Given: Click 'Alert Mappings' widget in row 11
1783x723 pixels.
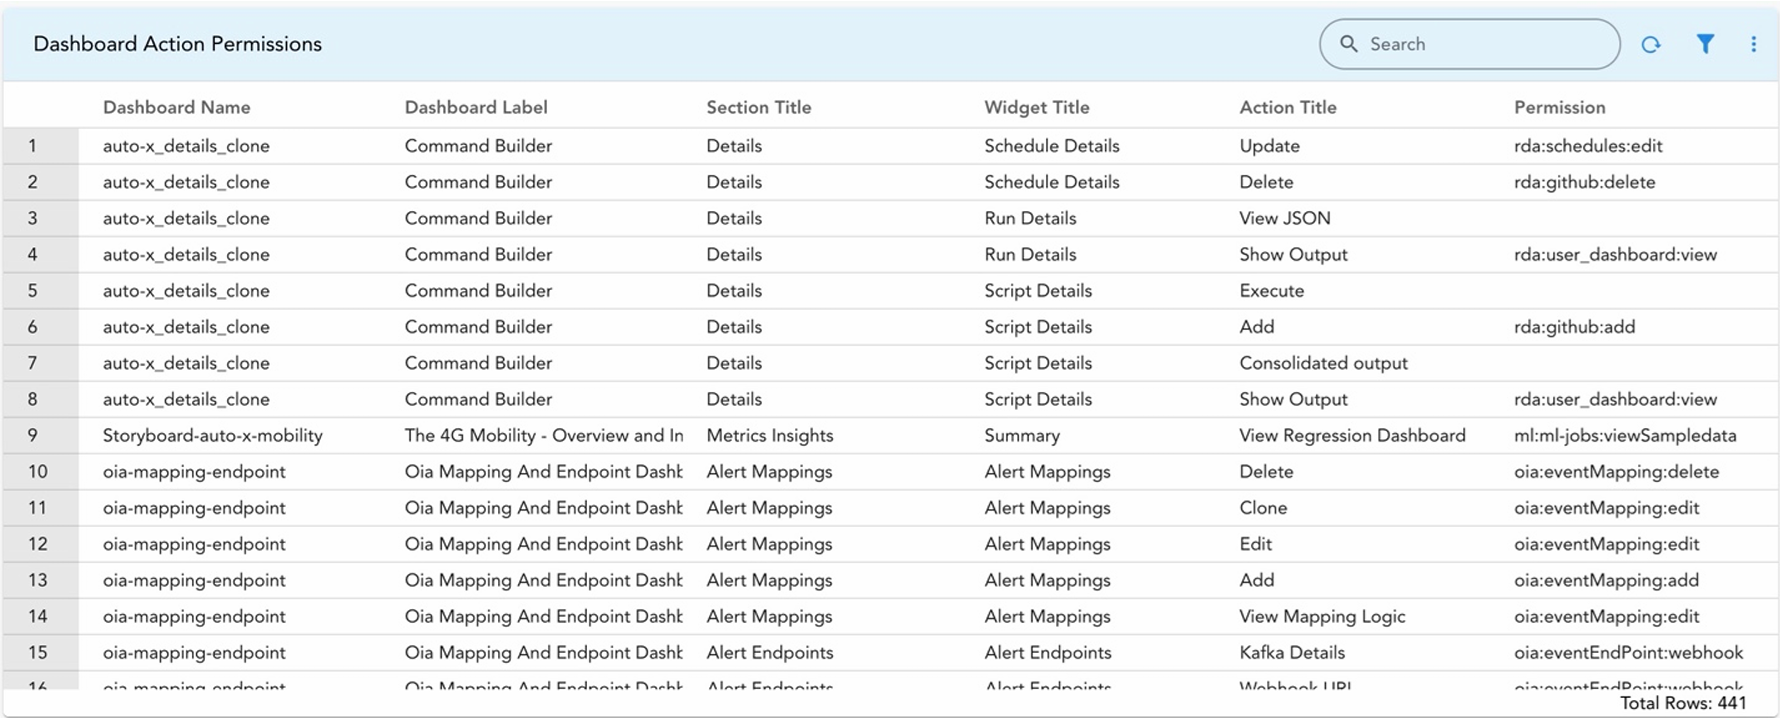Looking at the screenshot, I should pos(1047,508).
